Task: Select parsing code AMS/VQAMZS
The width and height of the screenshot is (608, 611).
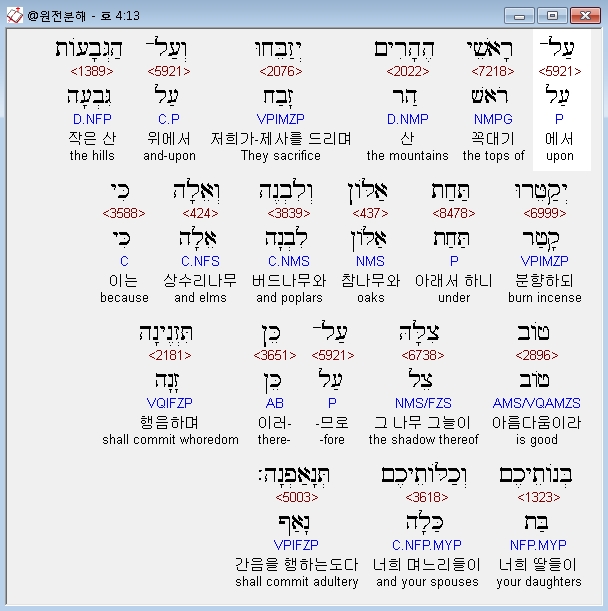Action: tap(537, 403)
